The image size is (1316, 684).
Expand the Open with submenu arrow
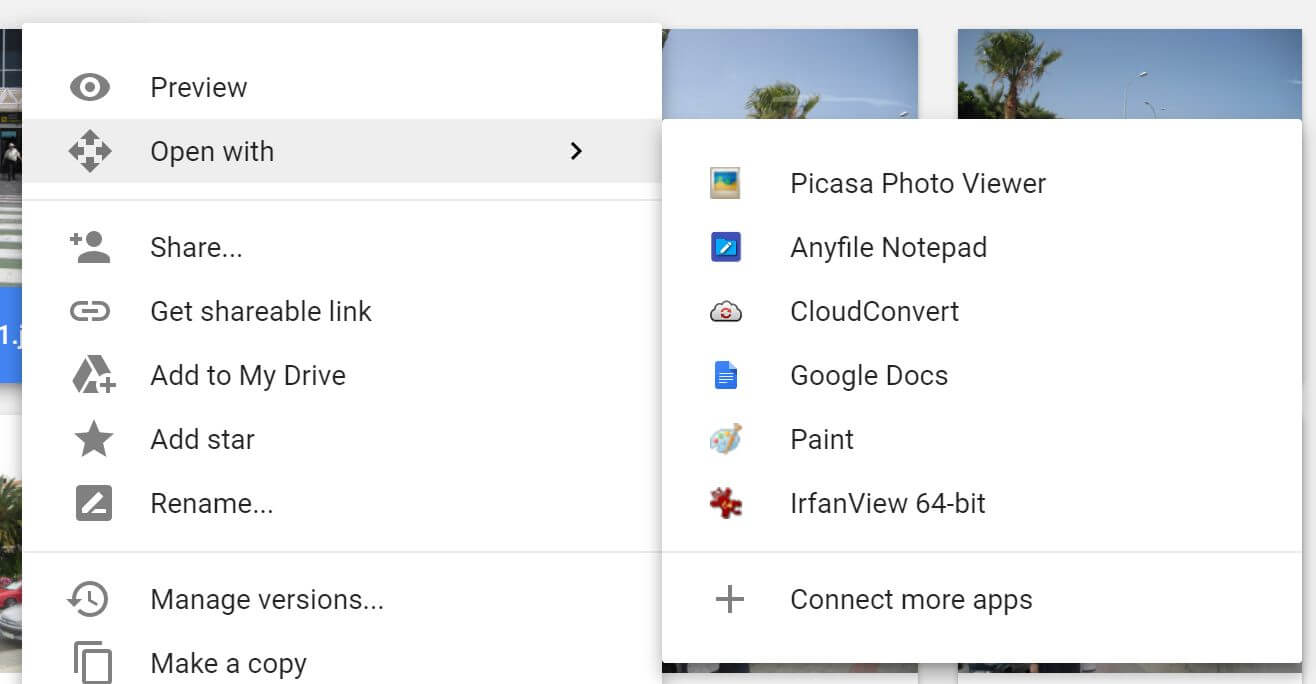coord(575,152)
